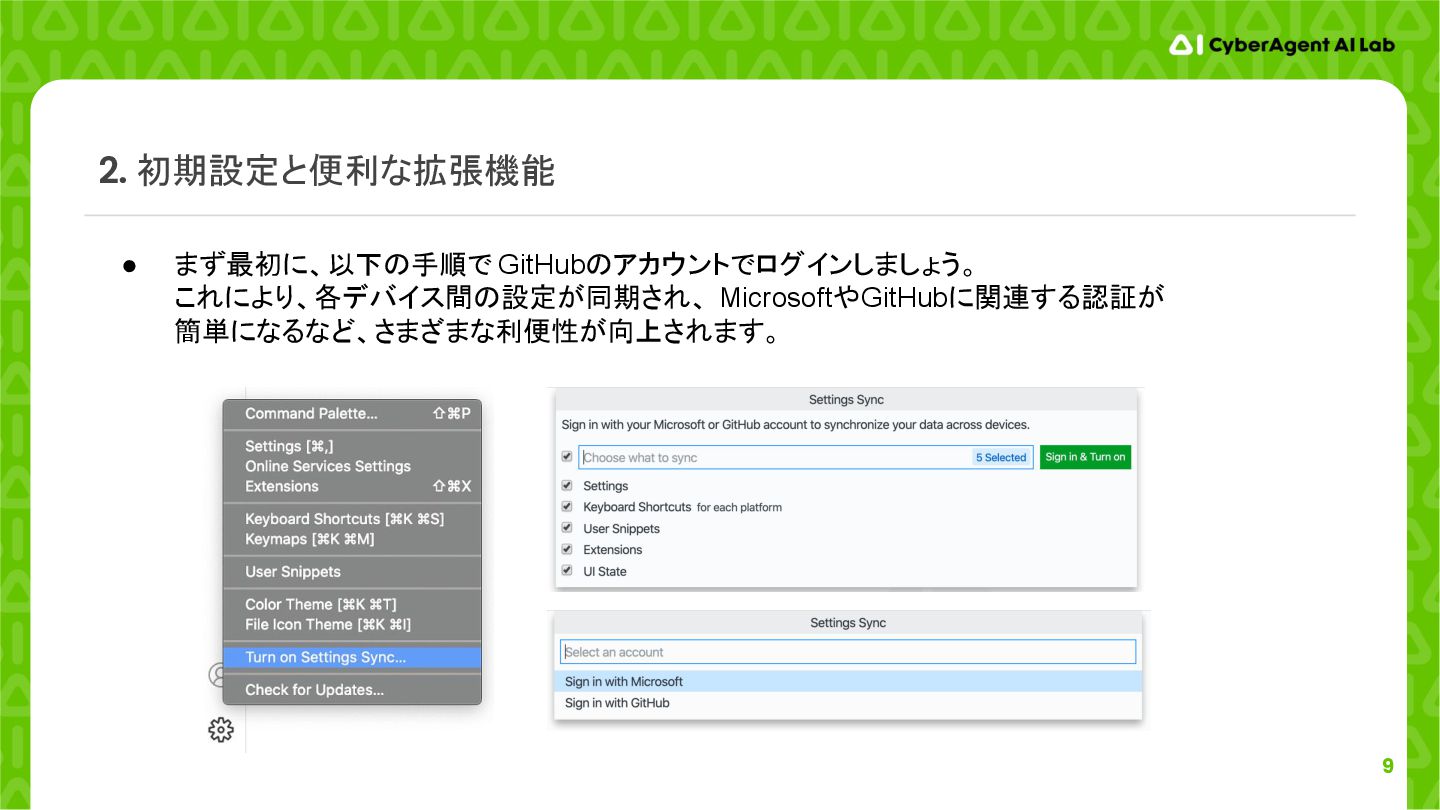Focus the Choose what to sync field
Screen dimensions: 1440x810
click(x=806, y=457)
